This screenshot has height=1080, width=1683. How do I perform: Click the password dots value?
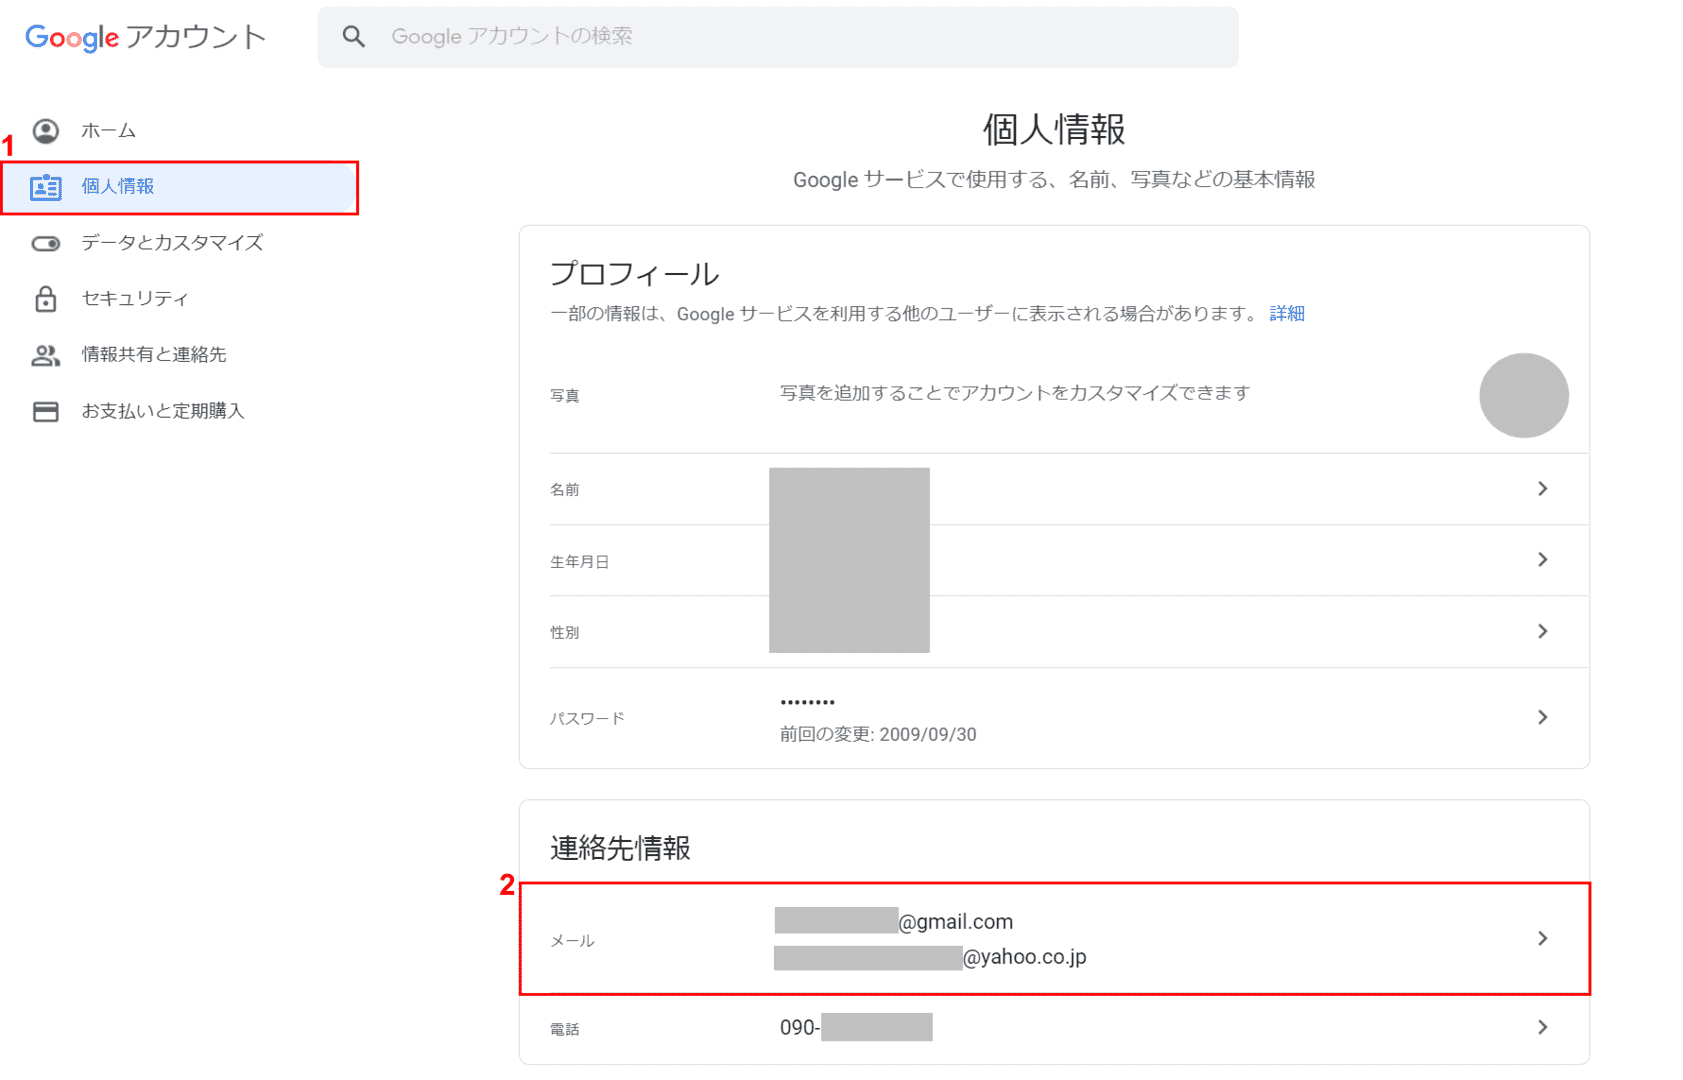(x=808, y=702)
